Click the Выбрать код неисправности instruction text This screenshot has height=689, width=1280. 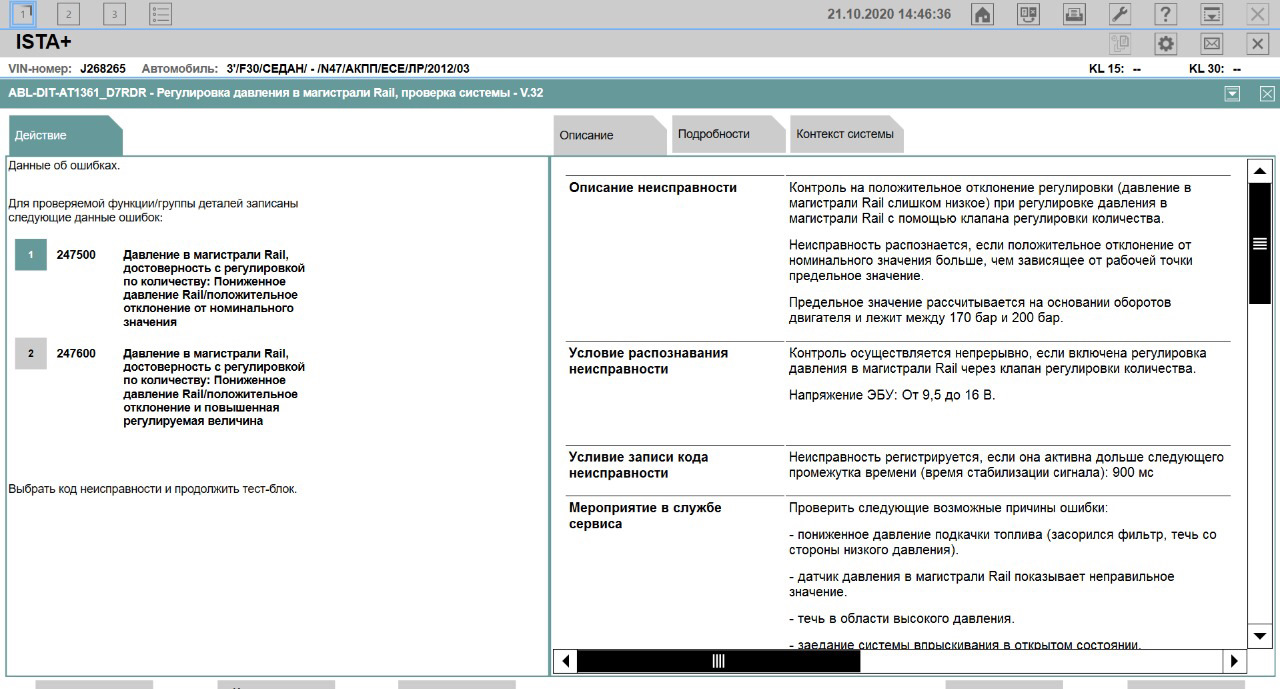(152, 489)
